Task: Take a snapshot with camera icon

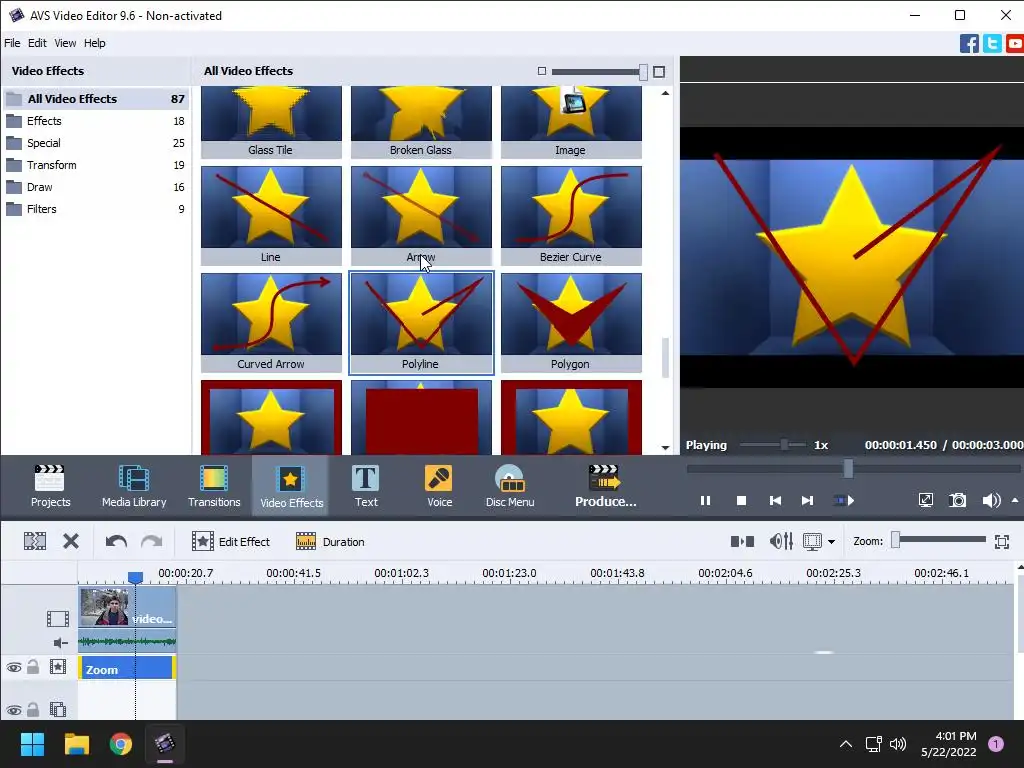Action: 957,501
